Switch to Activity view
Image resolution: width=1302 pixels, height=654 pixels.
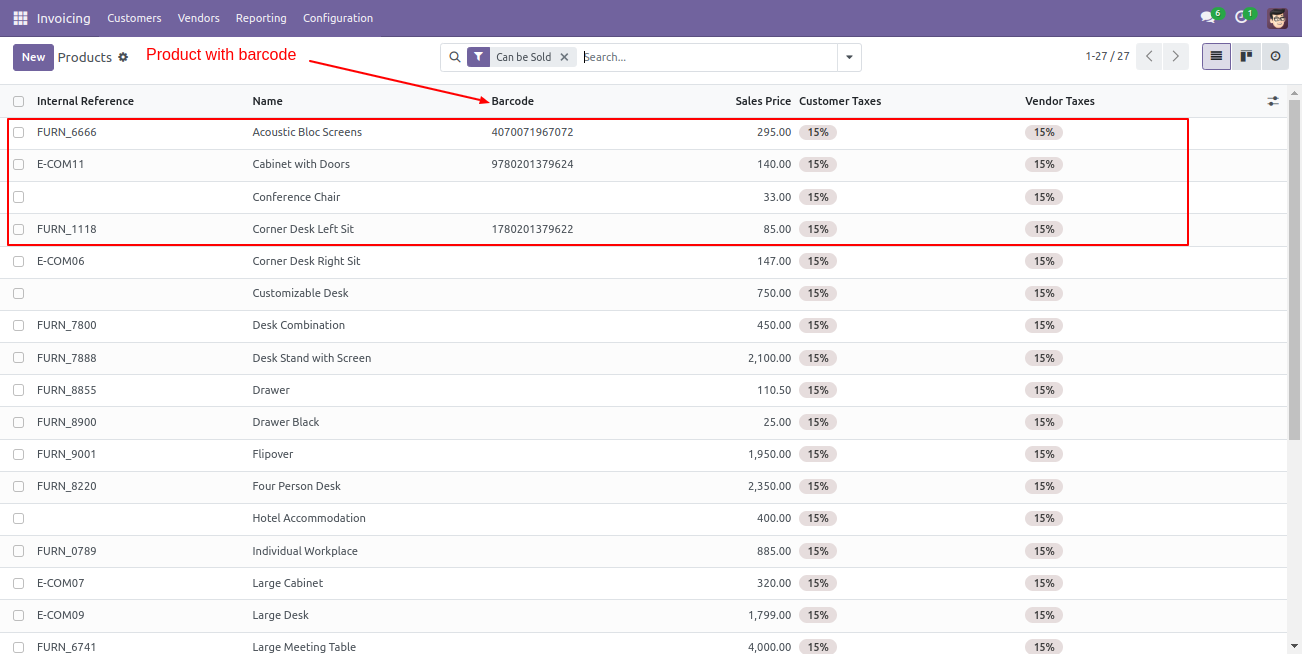(1275, 57)
